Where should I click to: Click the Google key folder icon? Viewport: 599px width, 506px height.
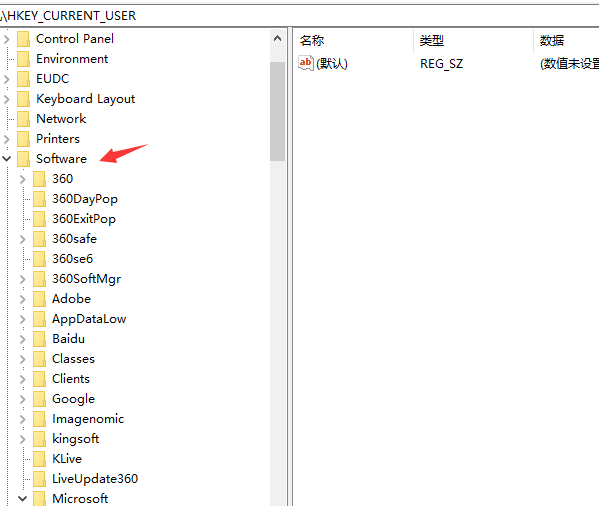coord(39,399)
